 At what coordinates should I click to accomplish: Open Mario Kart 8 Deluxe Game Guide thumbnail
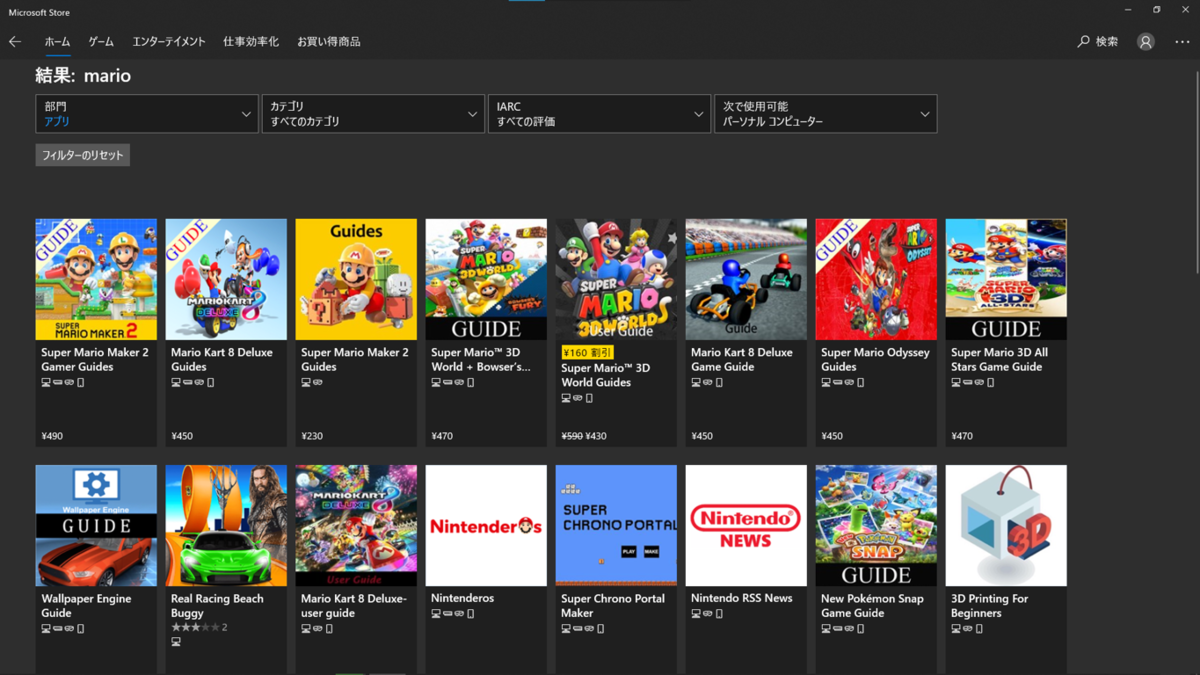(746, 279)
